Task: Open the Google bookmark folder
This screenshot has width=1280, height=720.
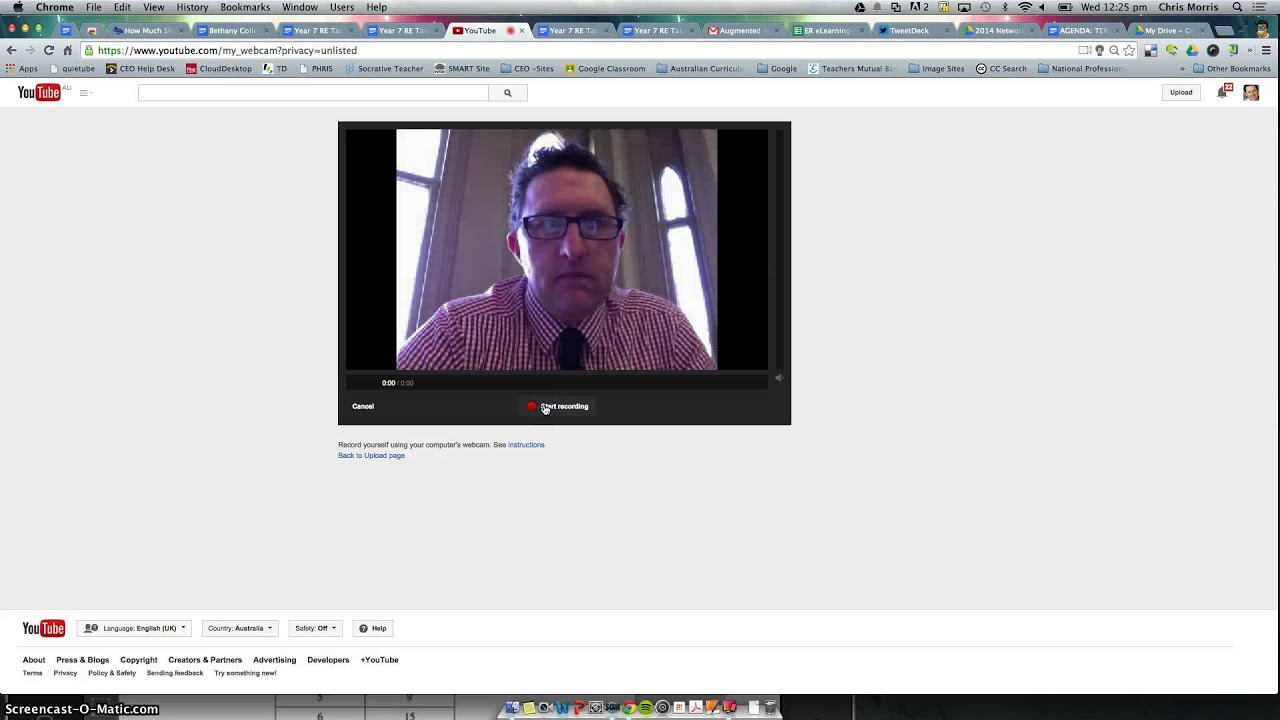Action: pos(777,69)
